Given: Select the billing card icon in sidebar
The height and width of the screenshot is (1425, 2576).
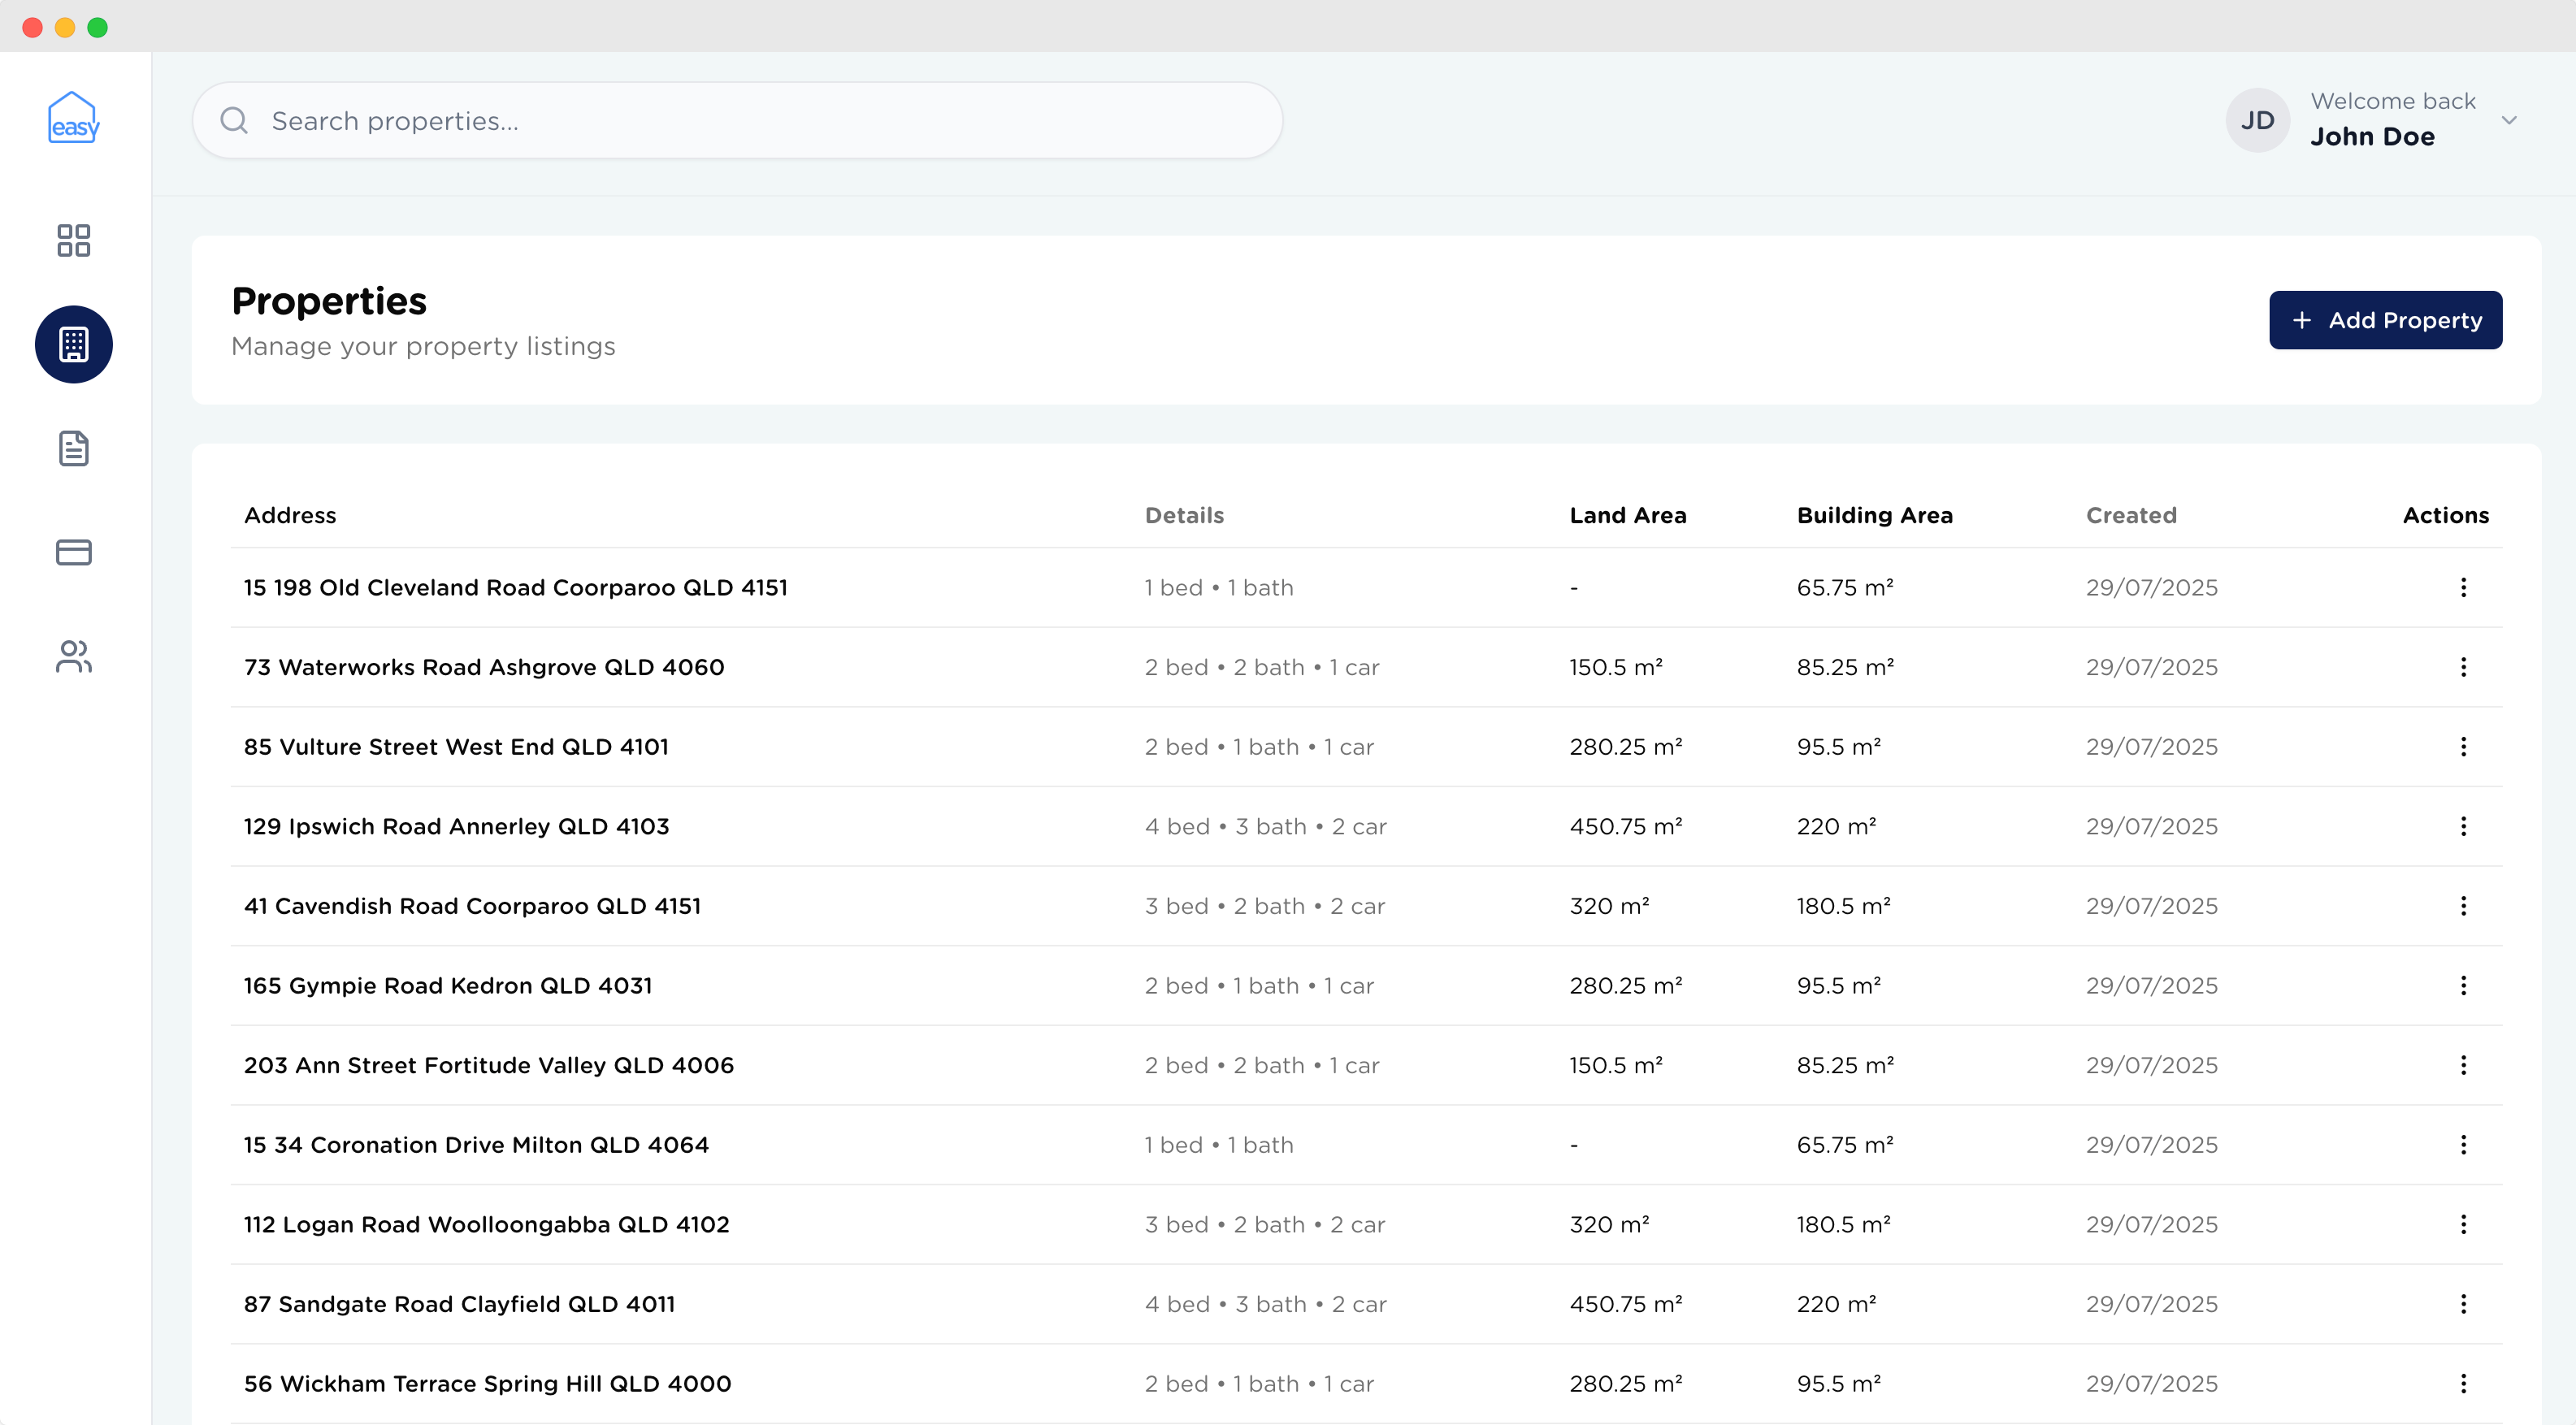Looking at the screenshot, I should 74,552.
